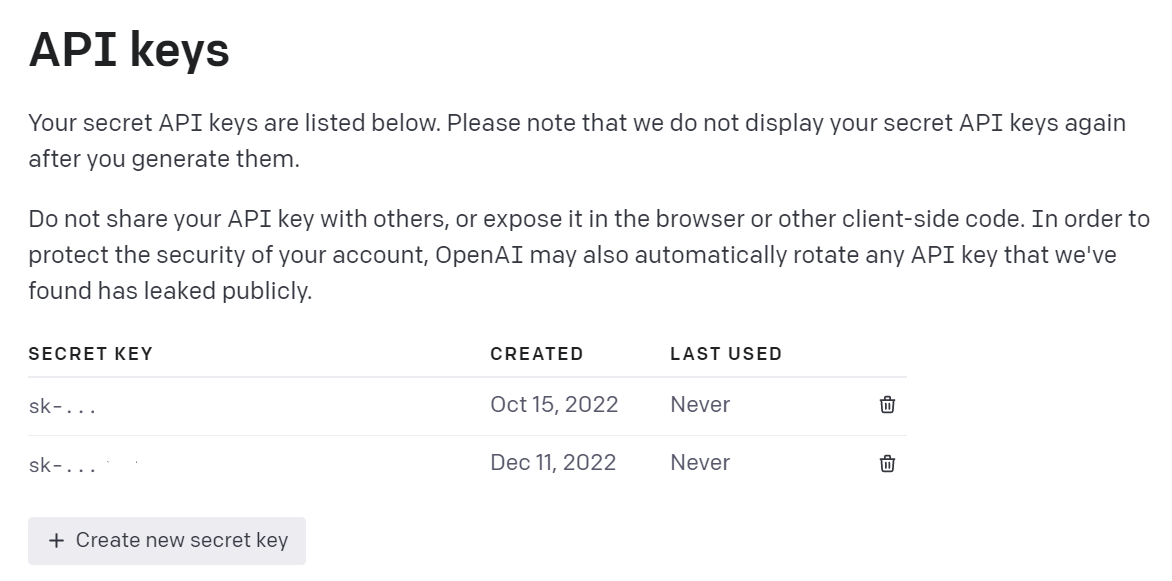1172x581 pixels.
Task: Click the word OpenAI in the notice
Action: [x=478, y=255]
